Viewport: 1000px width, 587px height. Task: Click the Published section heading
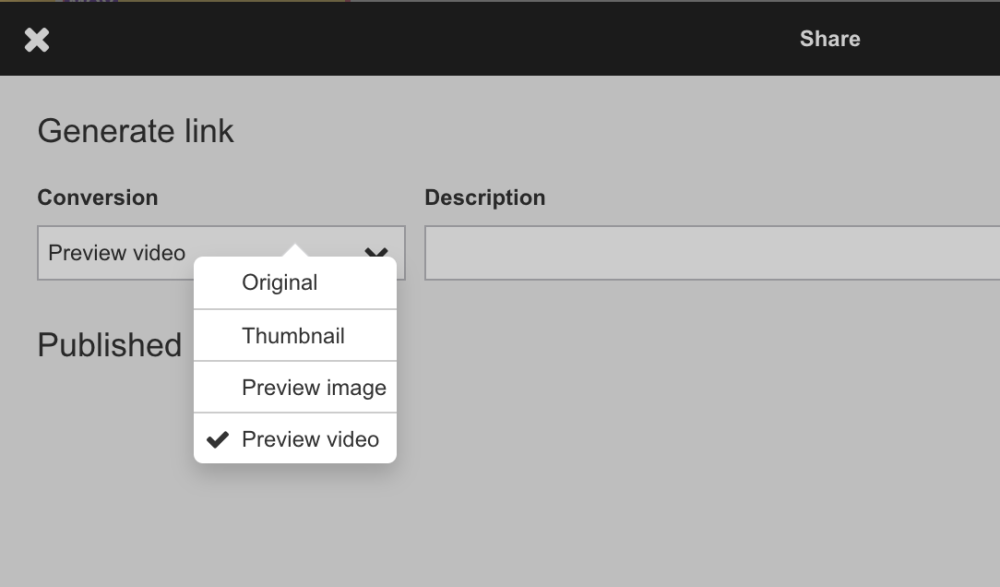click(x=109, y=344)
